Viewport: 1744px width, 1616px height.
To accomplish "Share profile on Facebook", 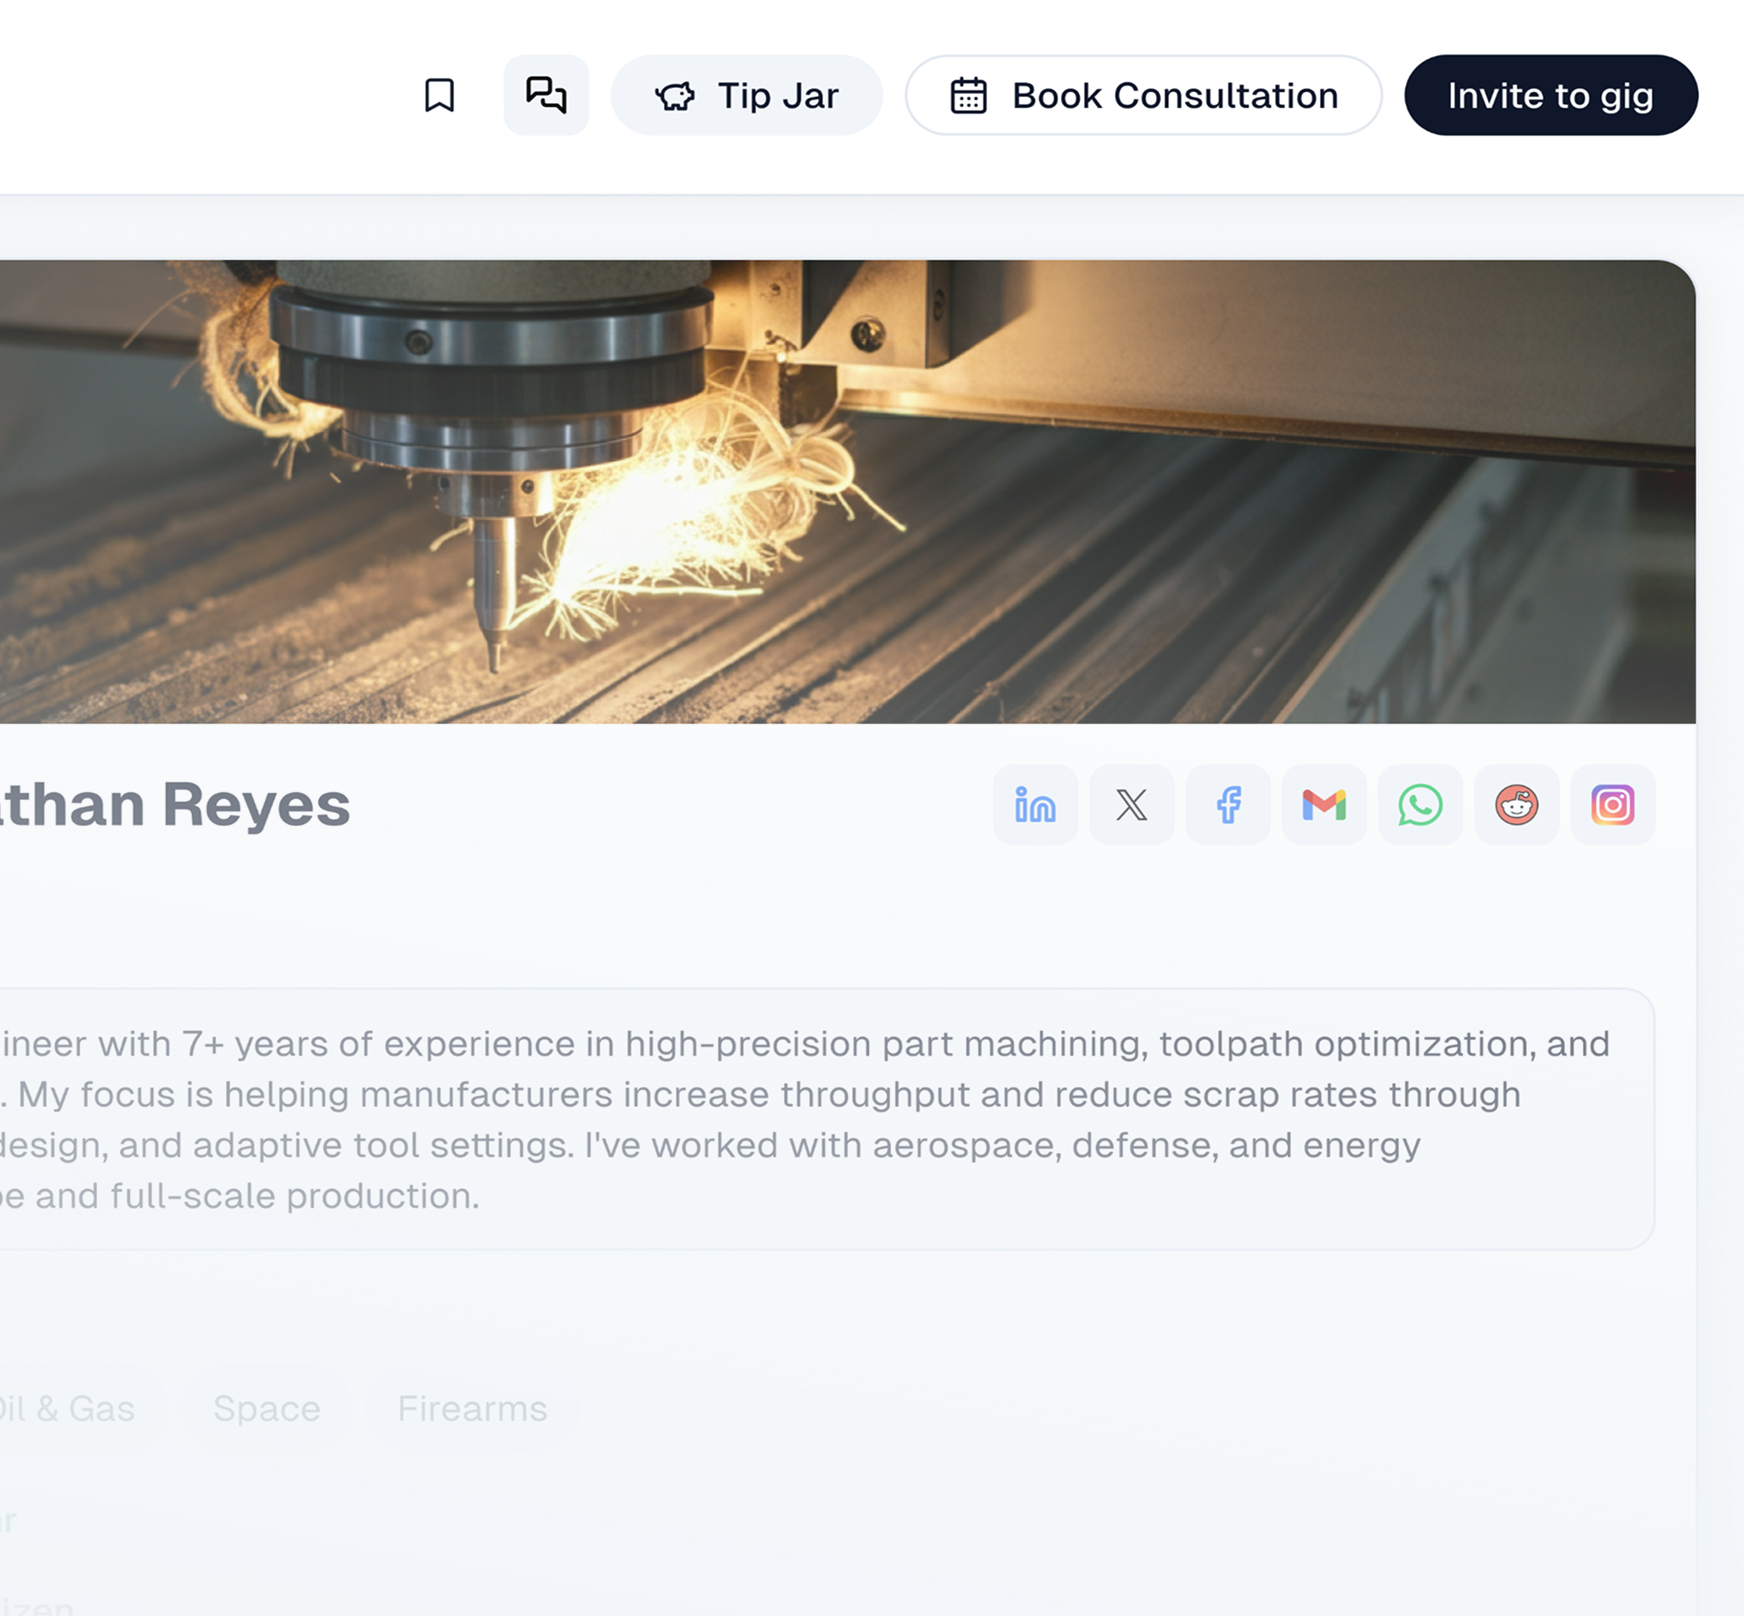I will (x=1228, y=805).
